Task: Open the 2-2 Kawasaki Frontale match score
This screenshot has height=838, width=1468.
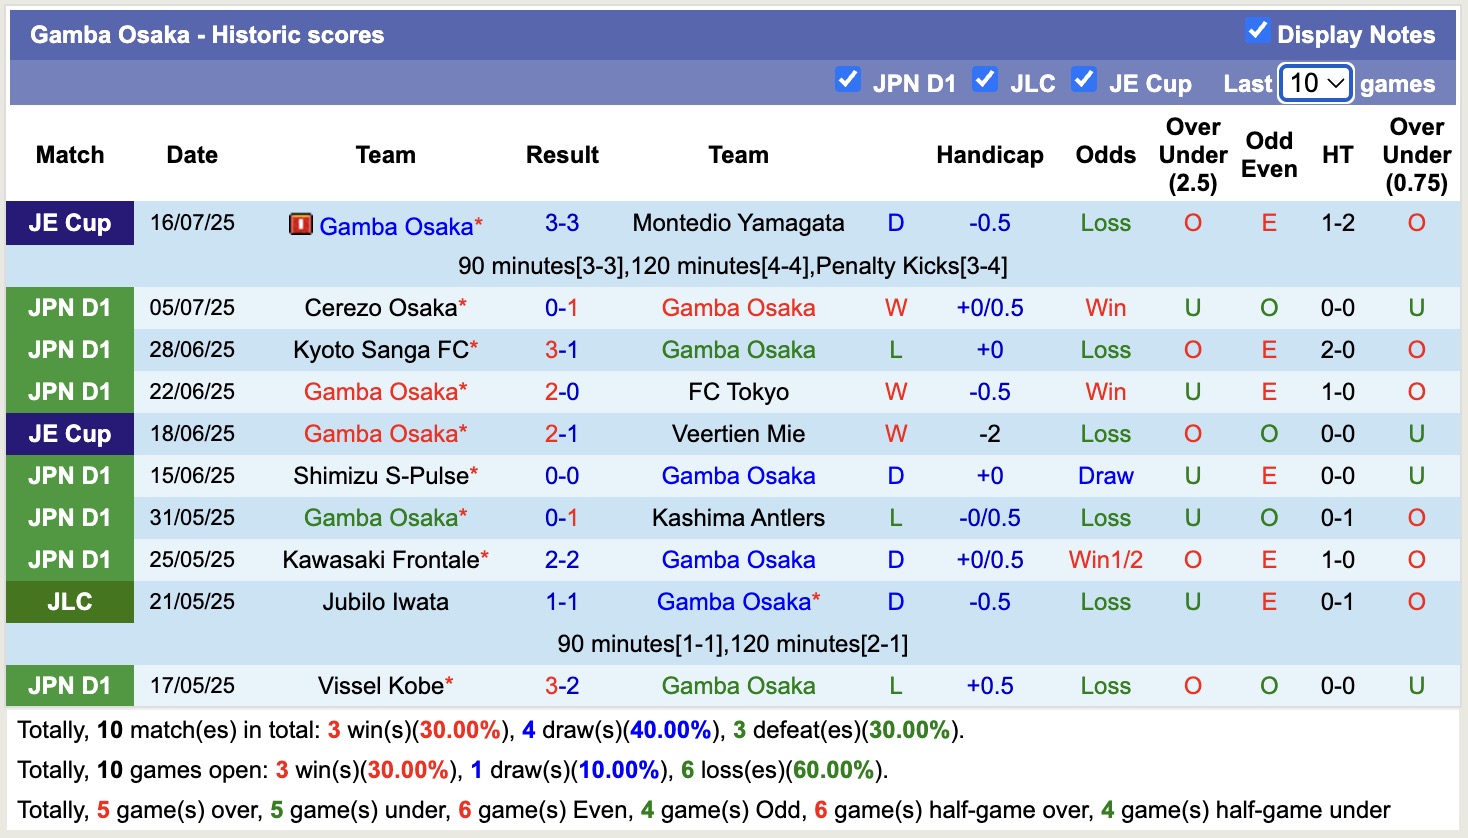Action: pos(562,560)
